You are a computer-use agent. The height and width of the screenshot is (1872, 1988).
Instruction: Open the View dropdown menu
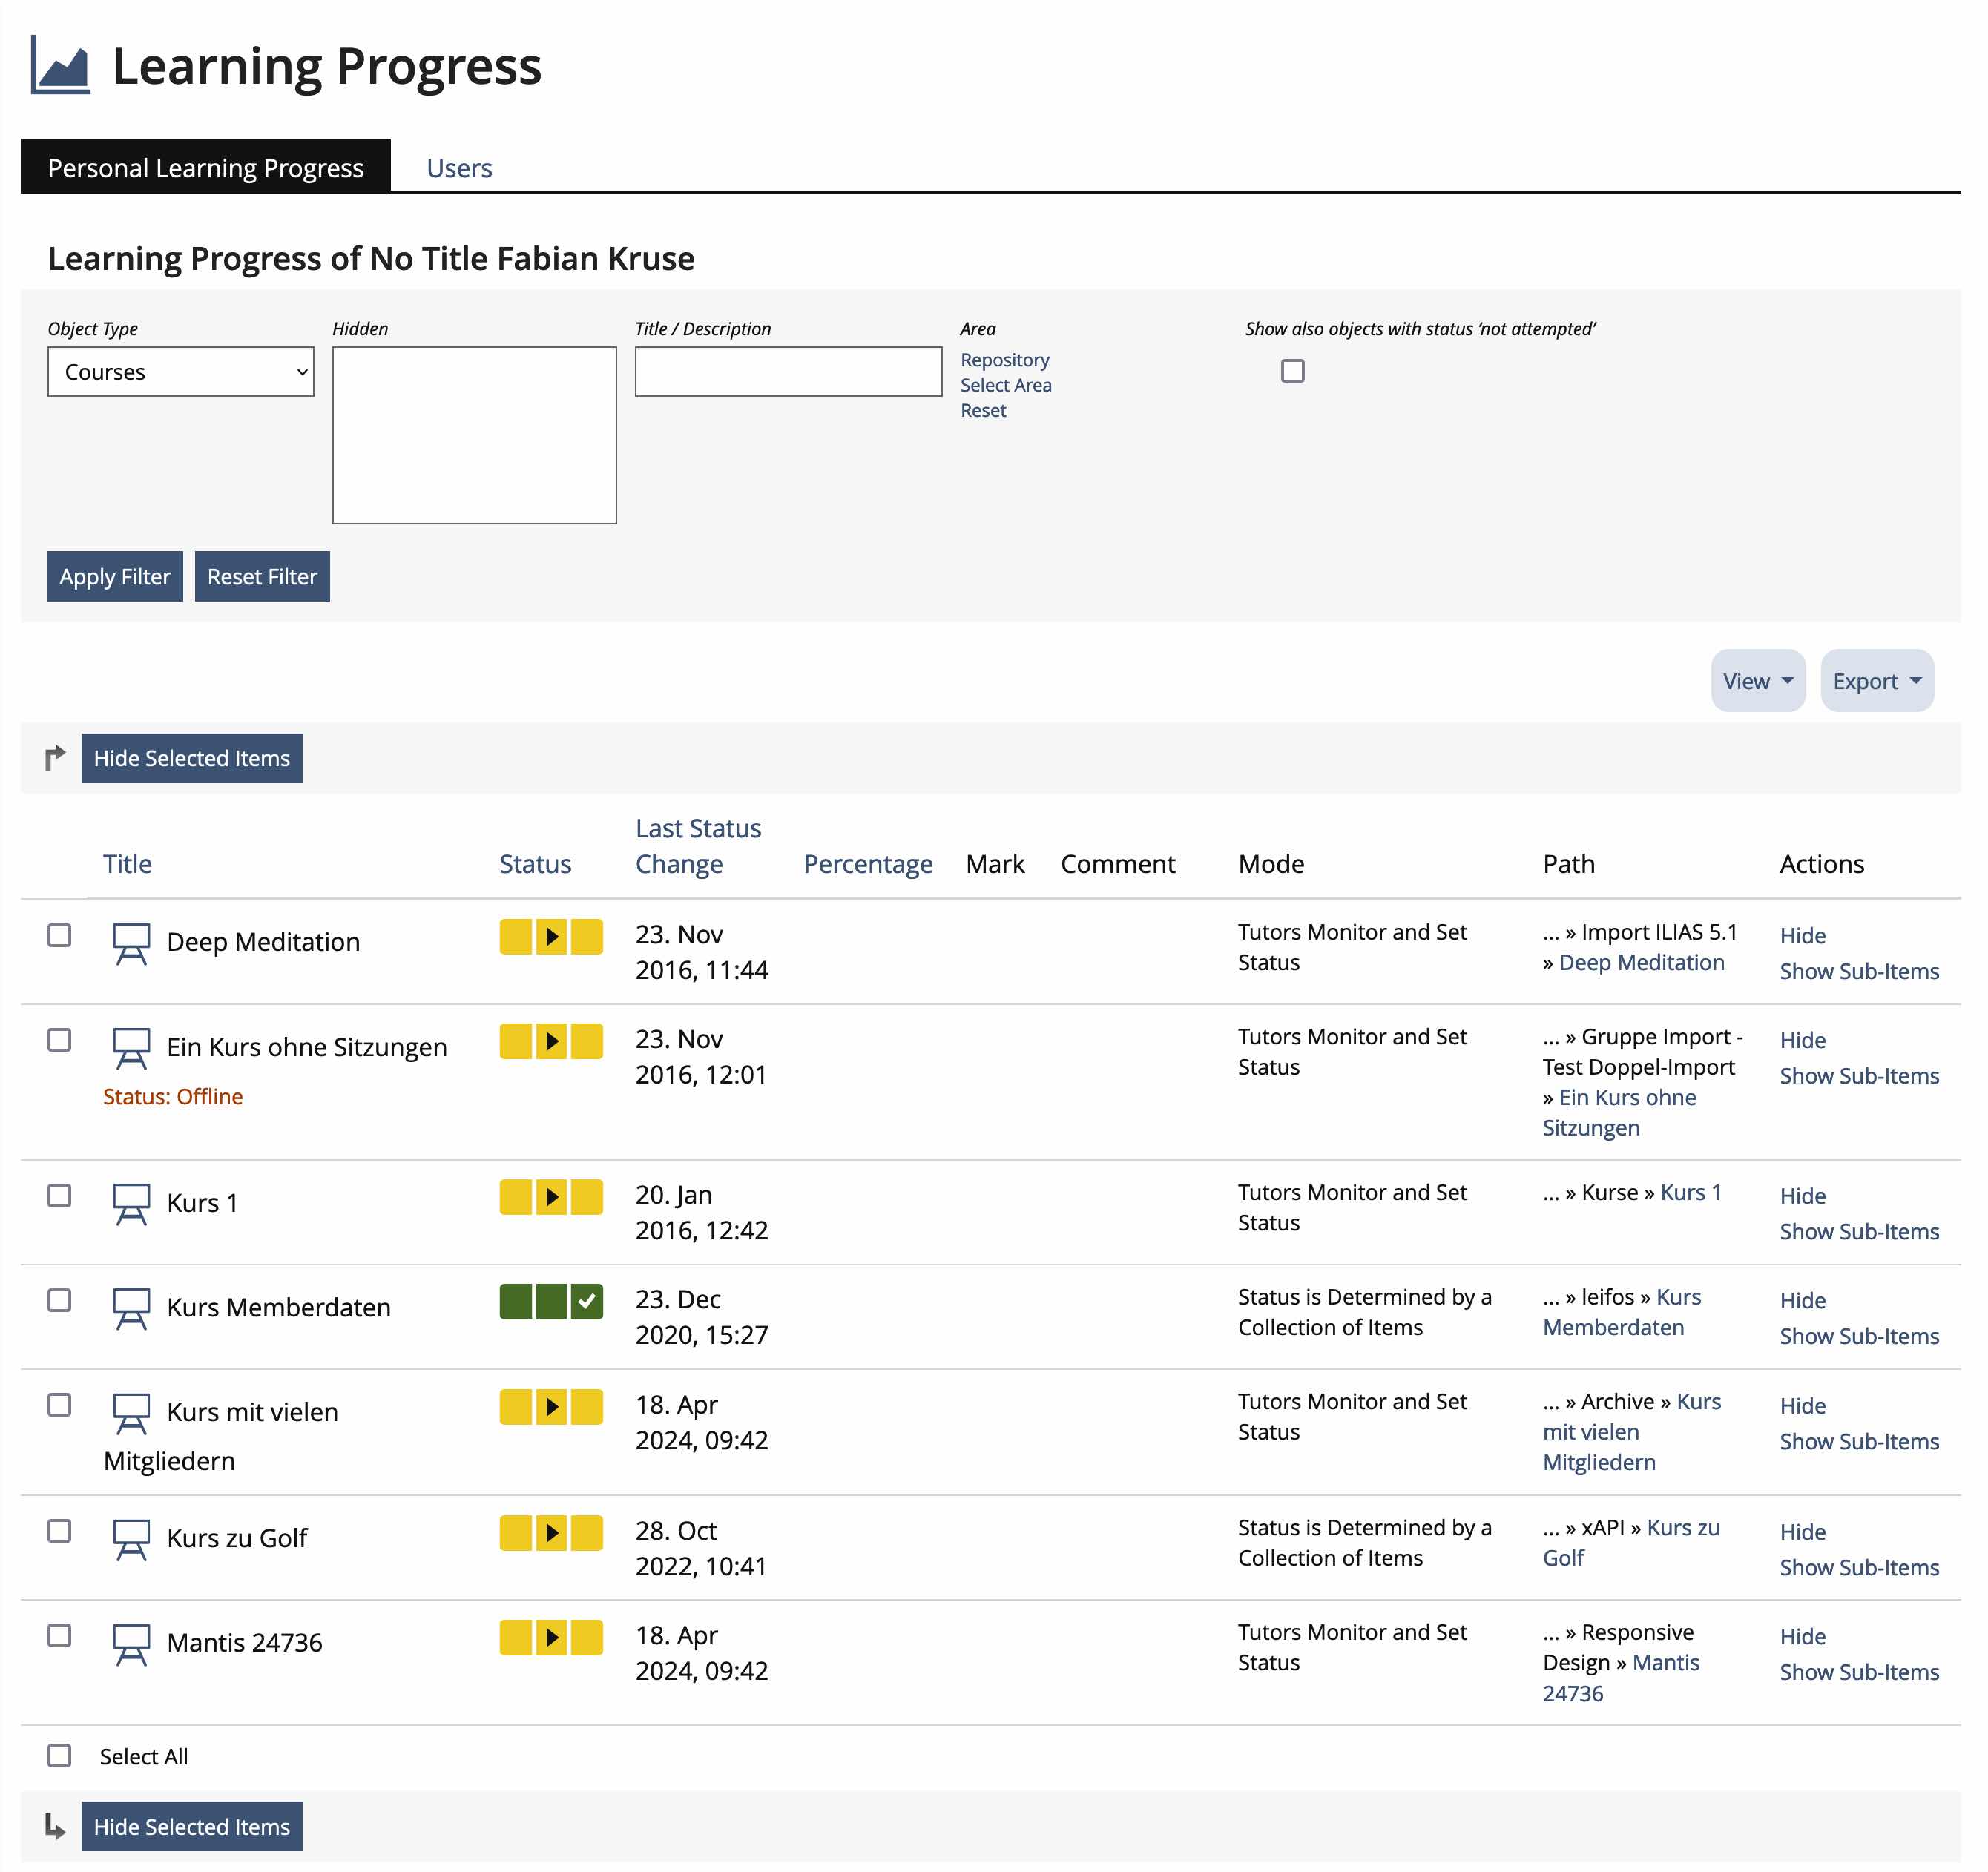1757,681
